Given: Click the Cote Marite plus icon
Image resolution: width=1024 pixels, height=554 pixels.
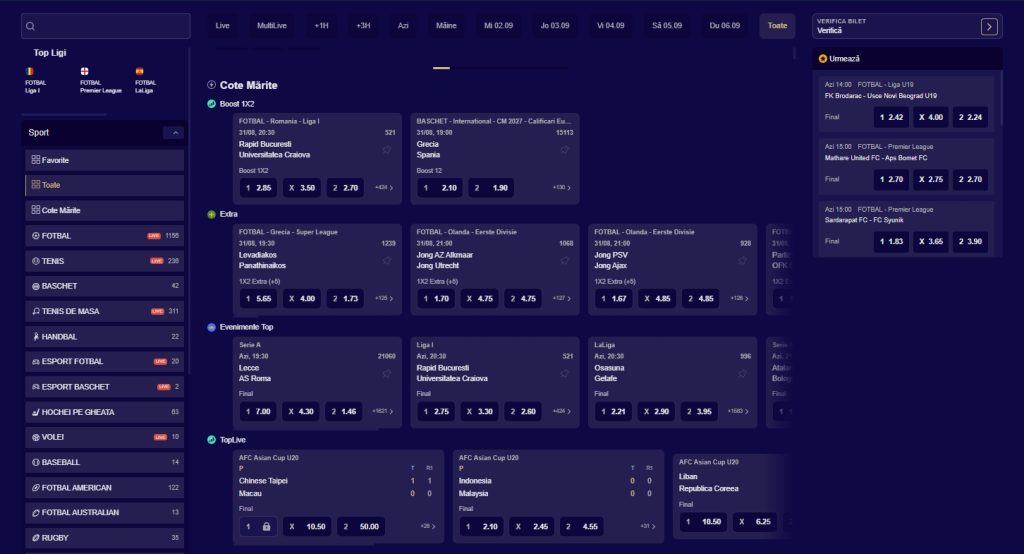Looking at the screenshot, I should coord(212,85).
